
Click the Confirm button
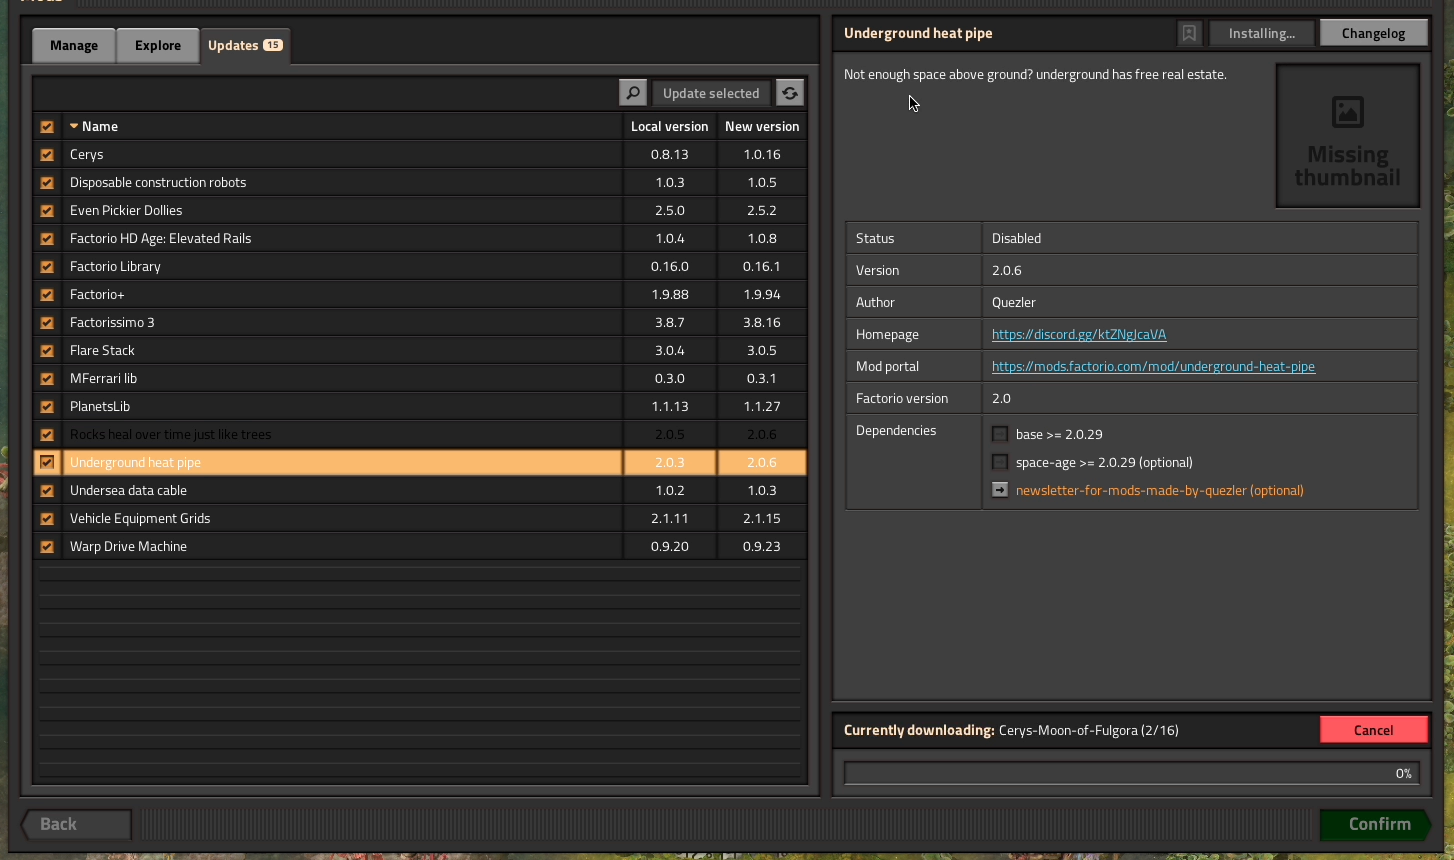pyautogui.click(x=1376, y=824)
